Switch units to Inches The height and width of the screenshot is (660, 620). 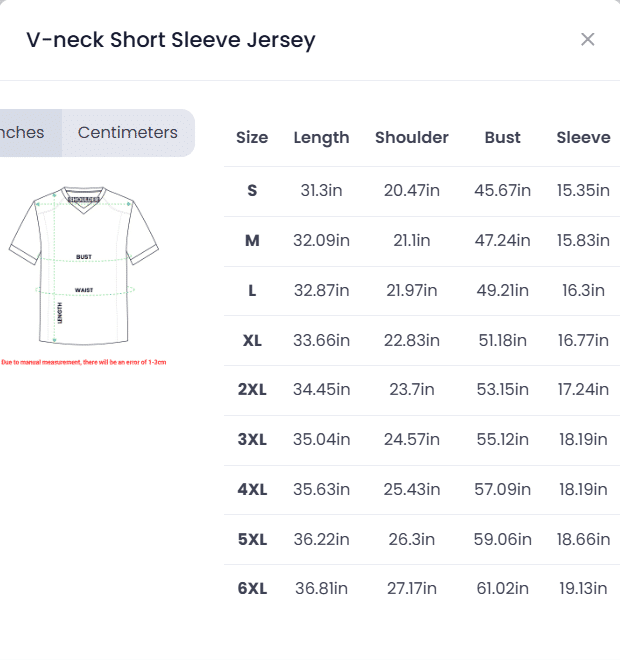24,133
